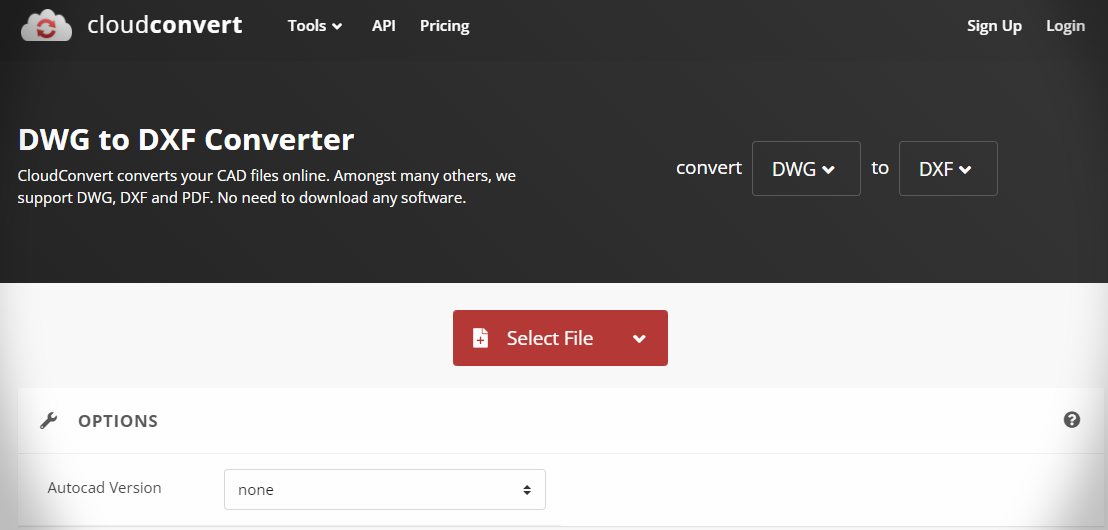Viewport: 1108px width, 530px height.
Task: Click the Login link
Action: coord(1066,26)
